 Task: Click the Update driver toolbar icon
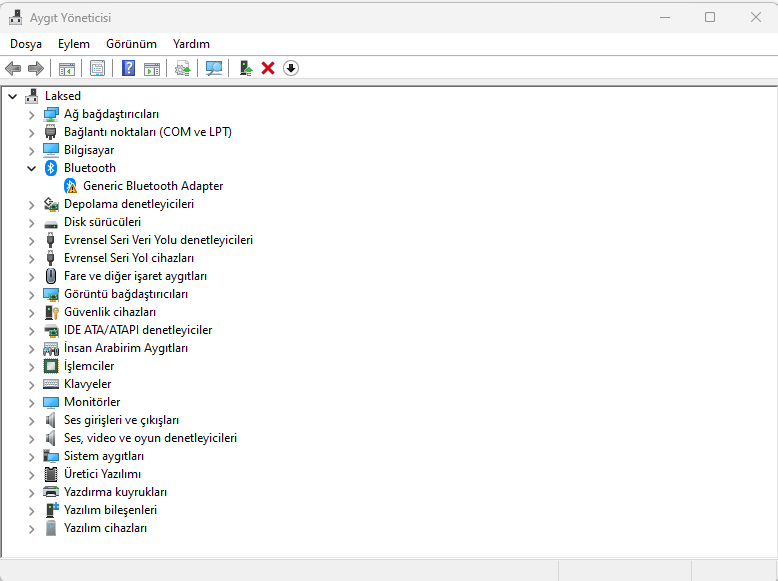click(183, 68)
